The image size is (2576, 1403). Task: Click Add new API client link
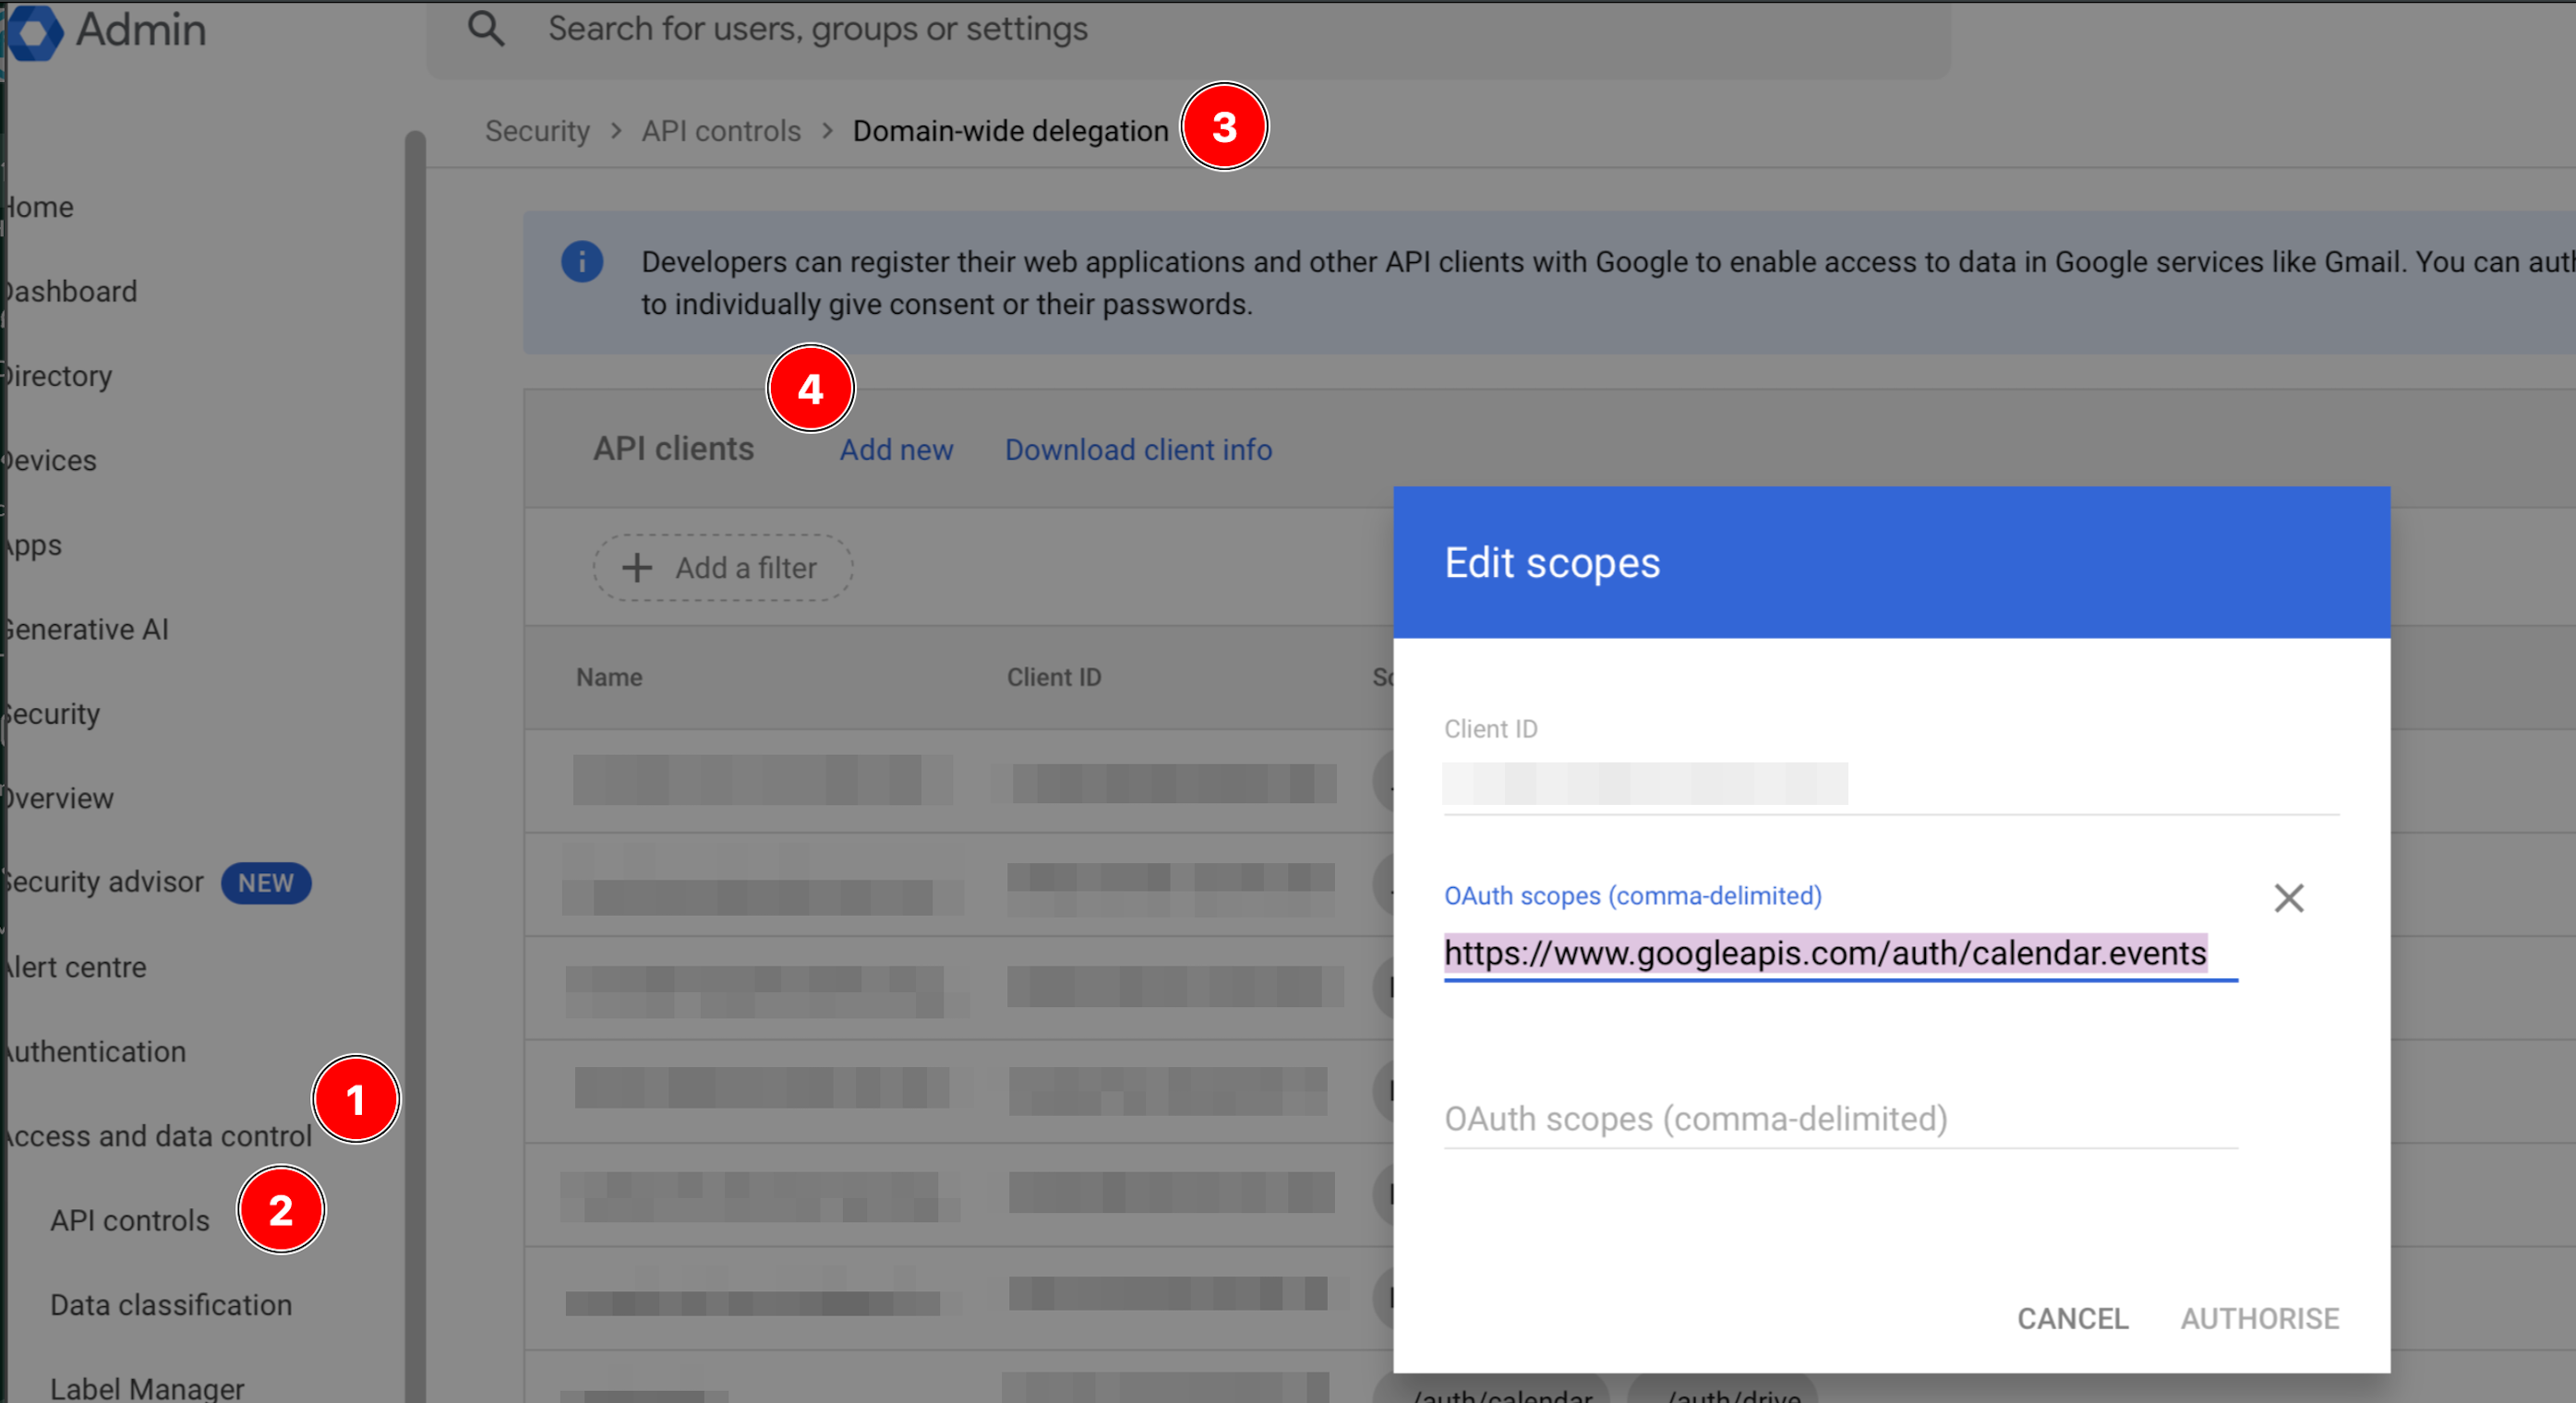coord(896,450)
